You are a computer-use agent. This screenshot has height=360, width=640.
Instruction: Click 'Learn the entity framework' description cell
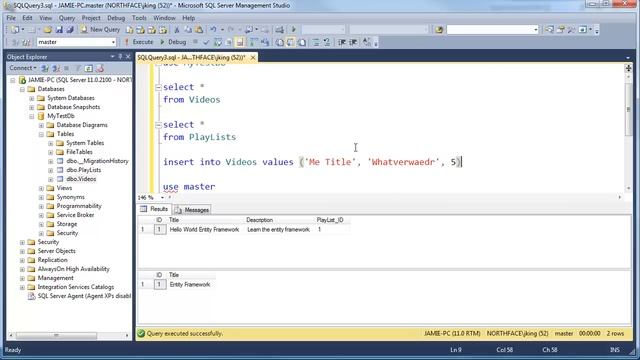click(278, 229)
